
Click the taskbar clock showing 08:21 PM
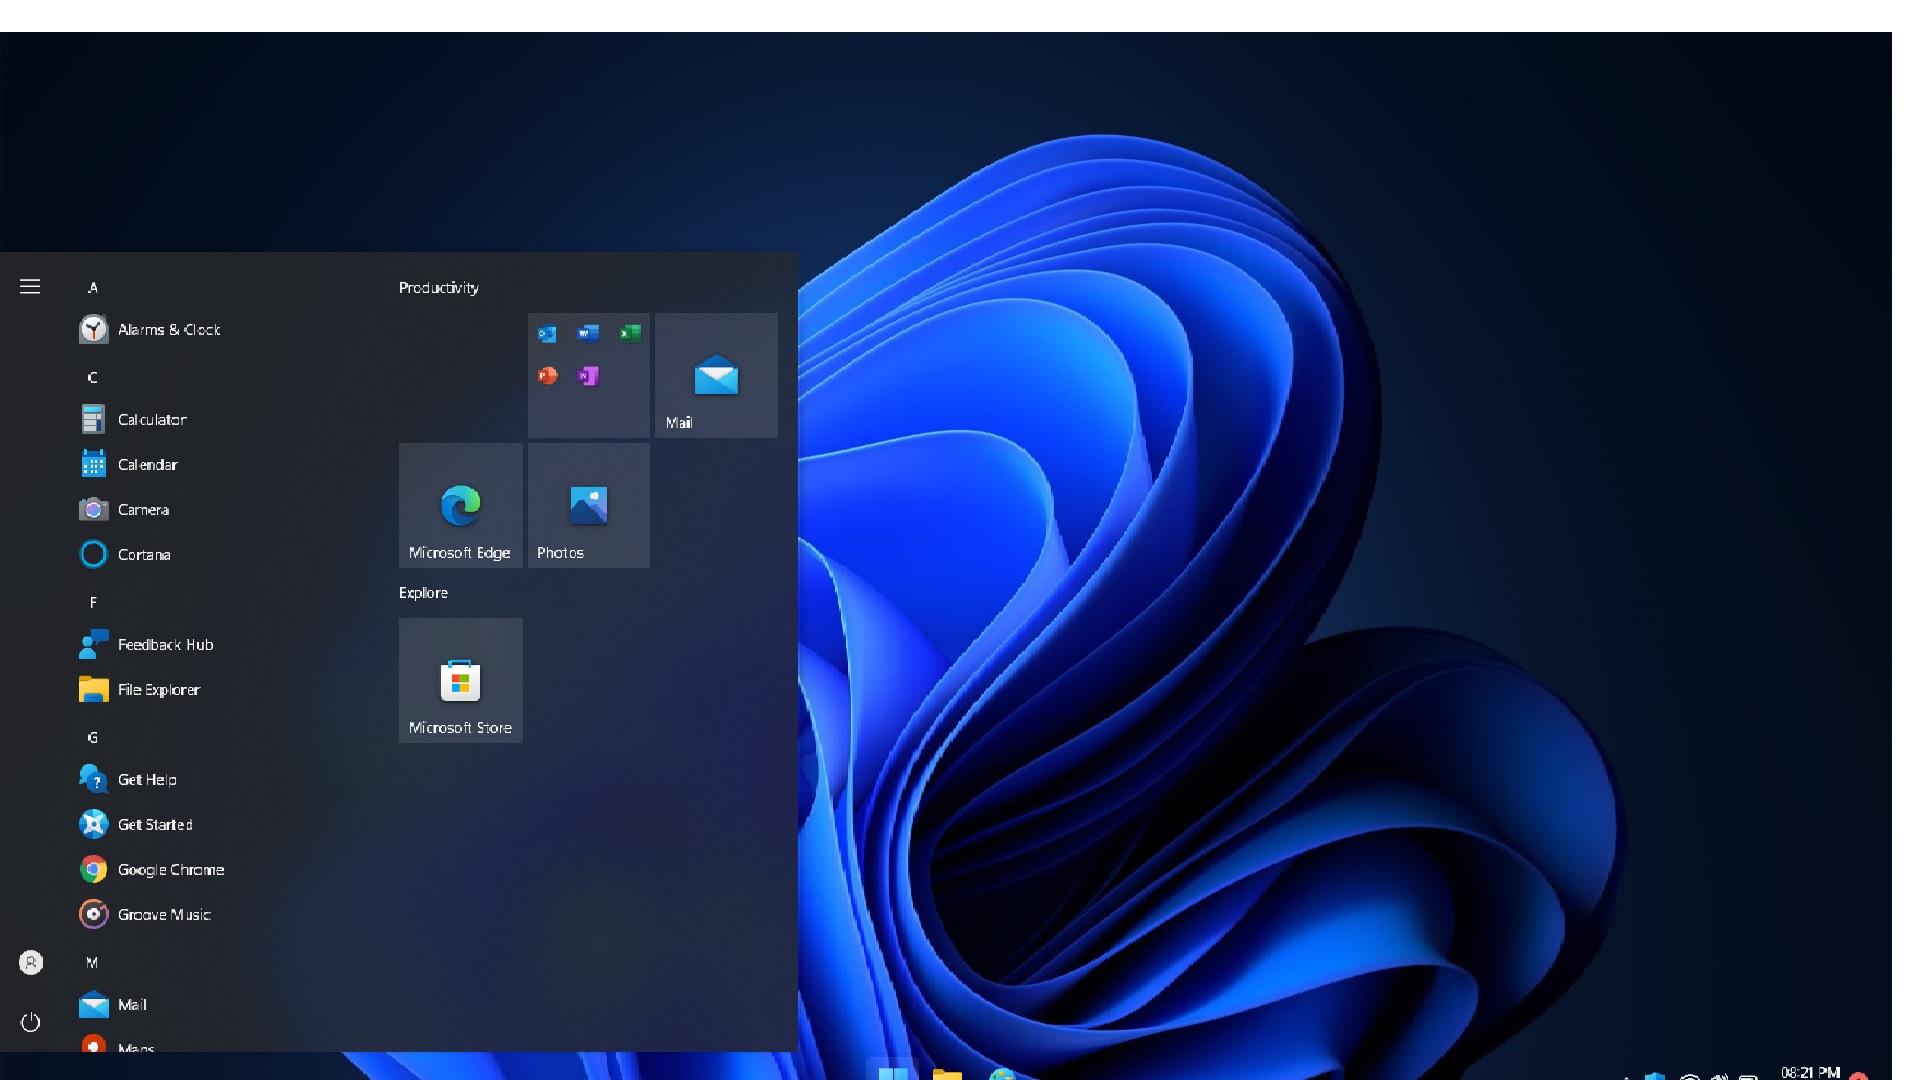coord(1810,1072)
